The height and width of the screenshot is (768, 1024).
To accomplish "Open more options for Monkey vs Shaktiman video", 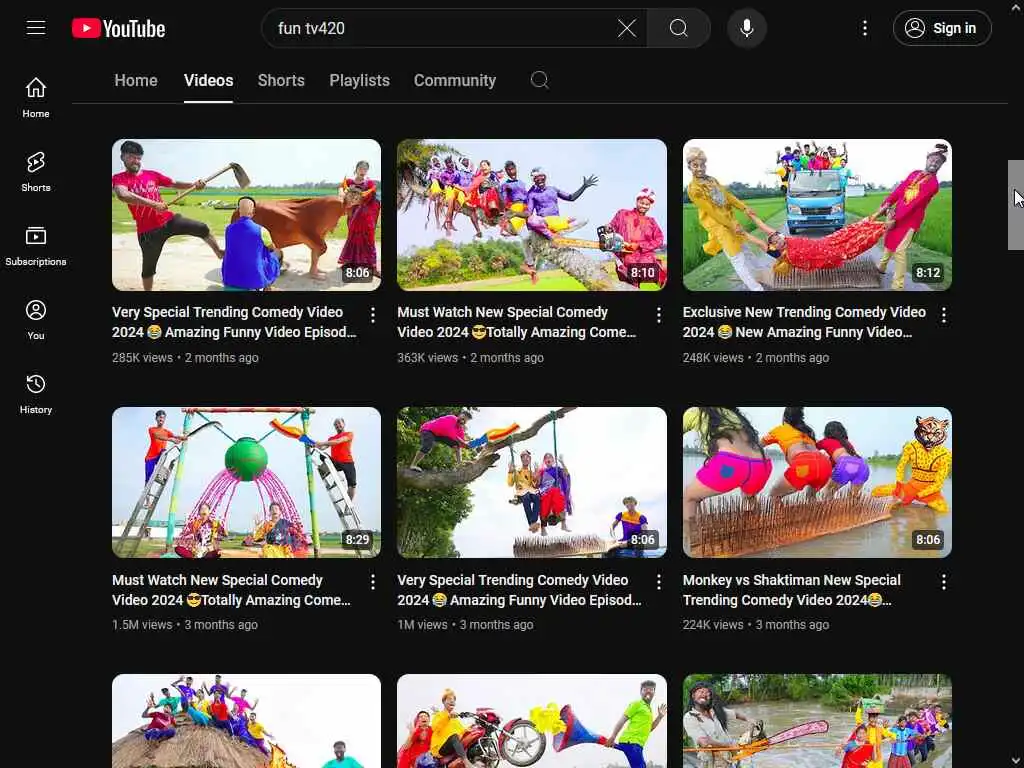I will (944, 582).
